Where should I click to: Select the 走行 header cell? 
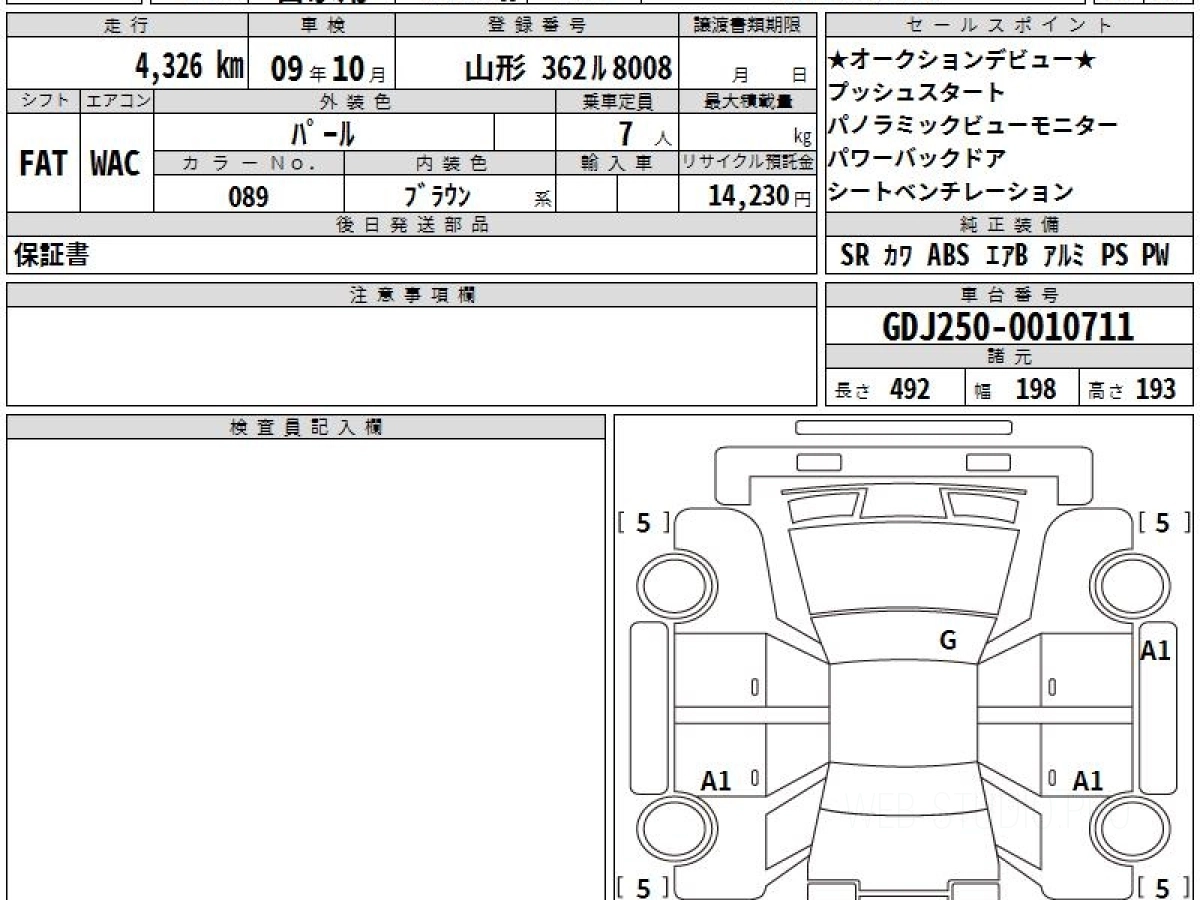point(127,26)
